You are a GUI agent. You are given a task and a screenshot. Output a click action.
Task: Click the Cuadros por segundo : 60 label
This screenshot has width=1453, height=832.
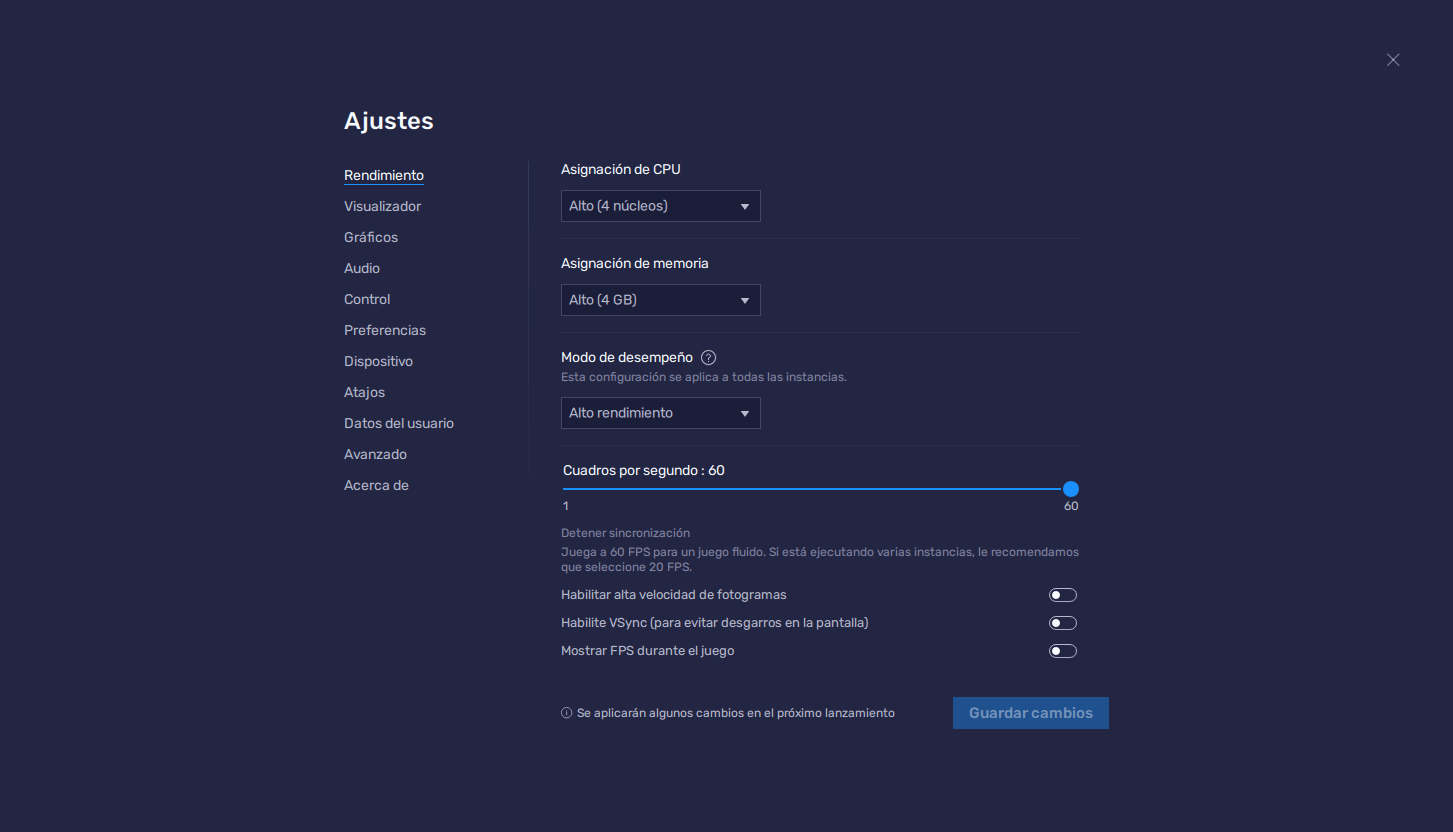point(644,470)
